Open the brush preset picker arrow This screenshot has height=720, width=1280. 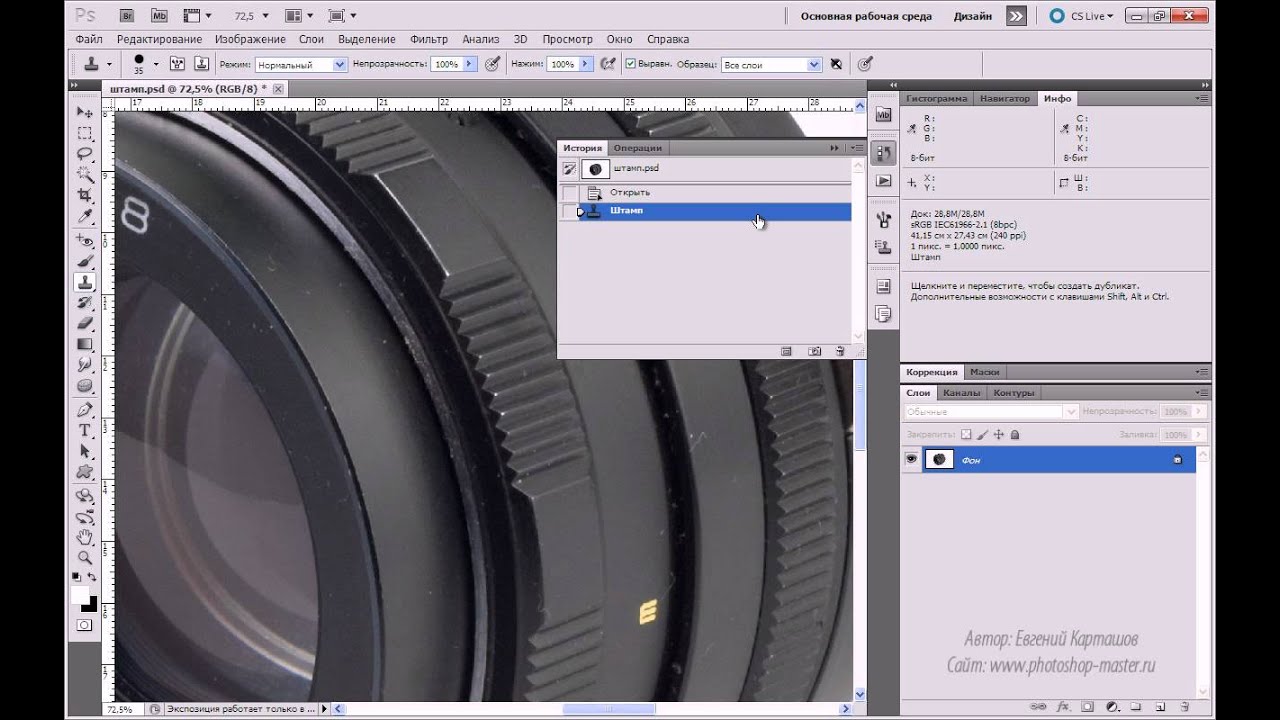[x=155, y=64]
